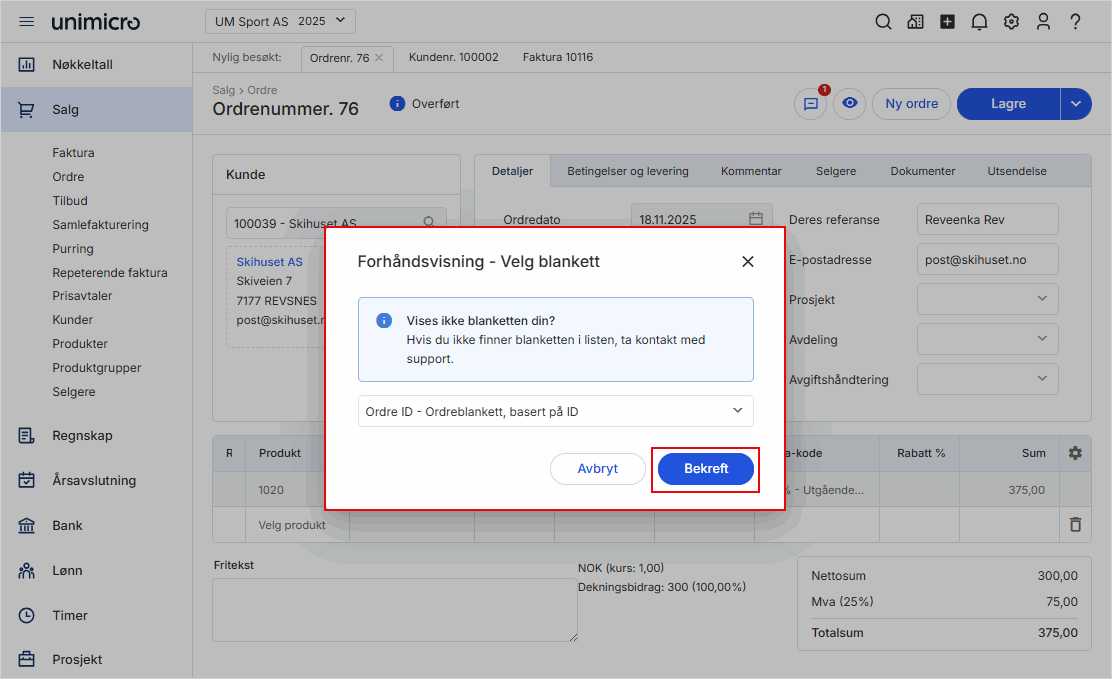Click the plus add-new icon in header
Image resolution: width=1112 pixels, height=679 pixels.
point(947,22)
